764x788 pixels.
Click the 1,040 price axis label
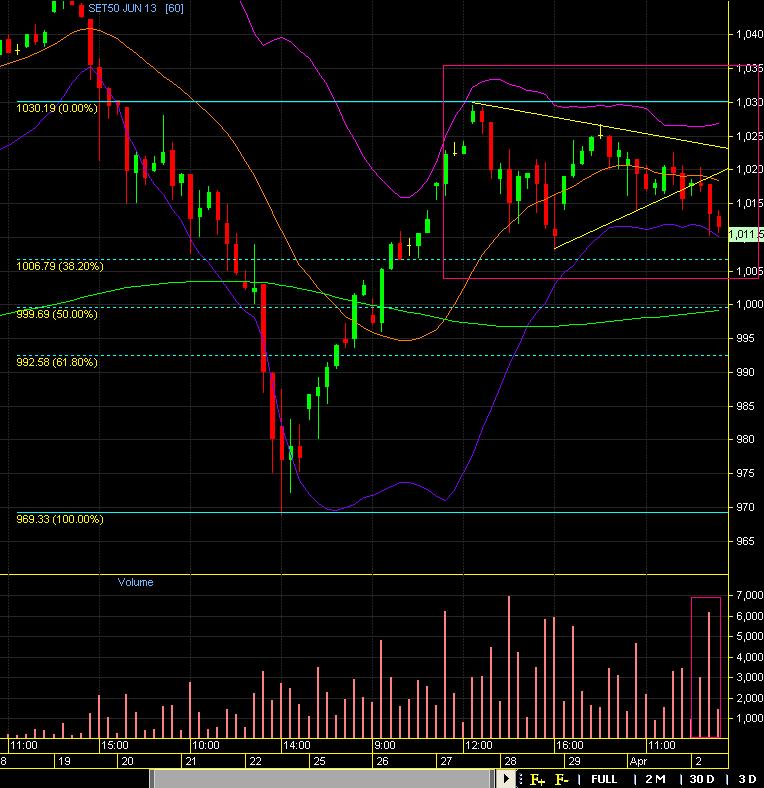749,34
